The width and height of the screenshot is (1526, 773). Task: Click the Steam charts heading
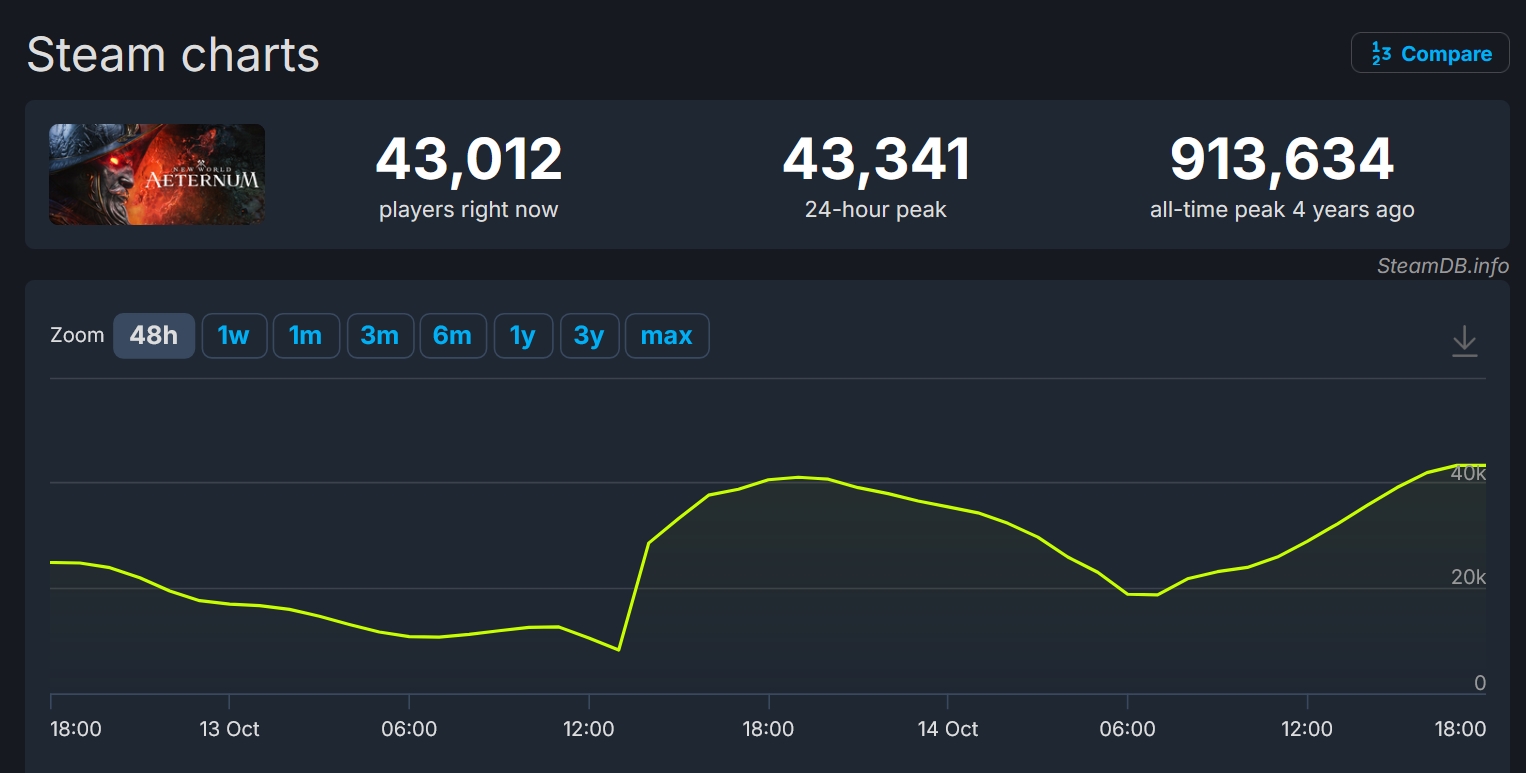click(173, 54)
